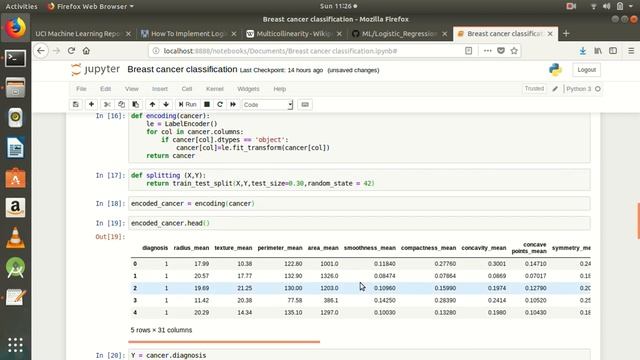This screenshot has width=640, height=360.
Task: Open the command palette via the keyboard icon
Action: point(305,104)
